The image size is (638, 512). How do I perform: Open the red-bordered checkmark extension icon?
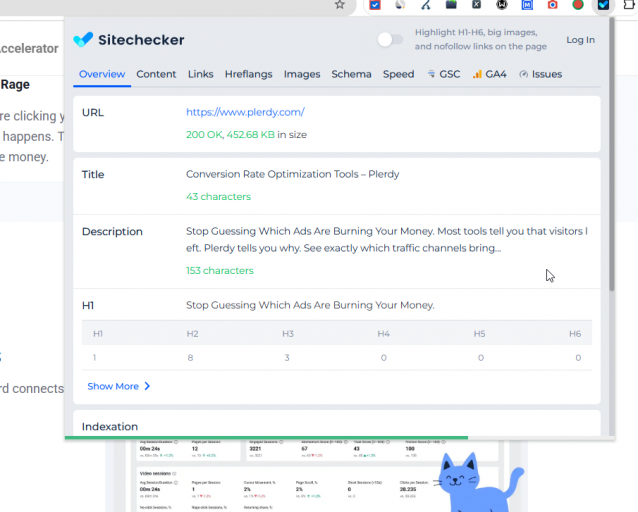tap(375, 4)
